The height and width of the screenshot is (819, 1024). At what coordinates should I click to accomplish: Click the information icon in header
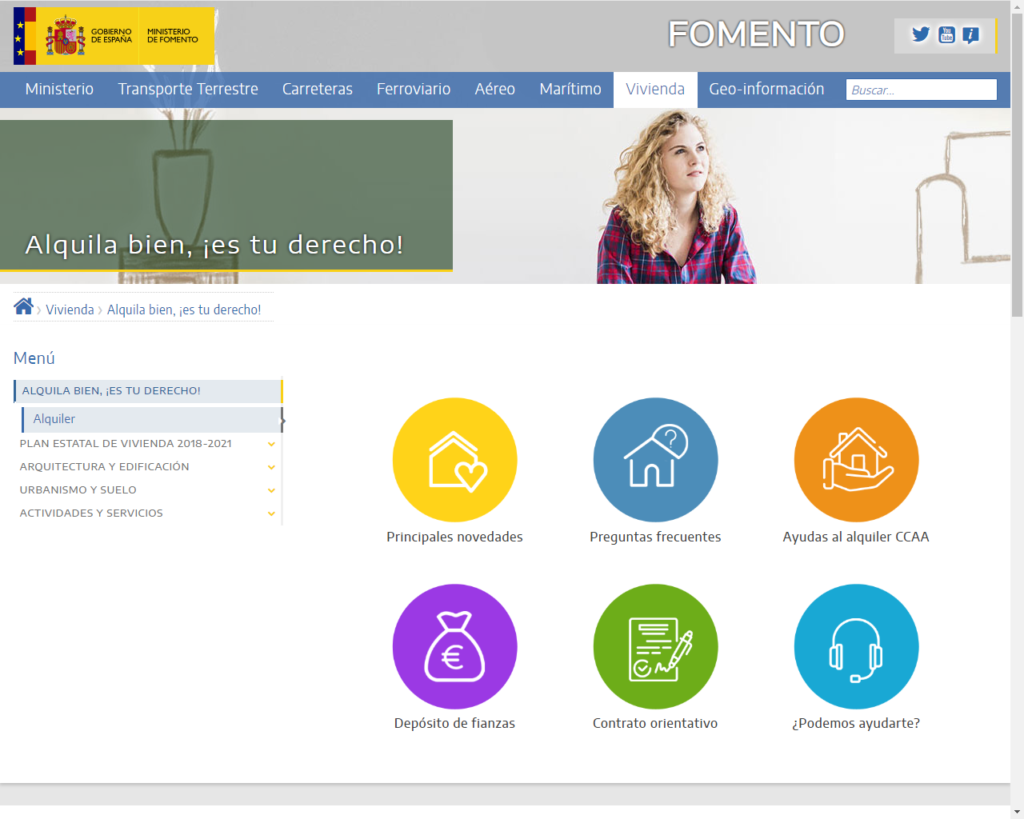click(x=971, y=35)
